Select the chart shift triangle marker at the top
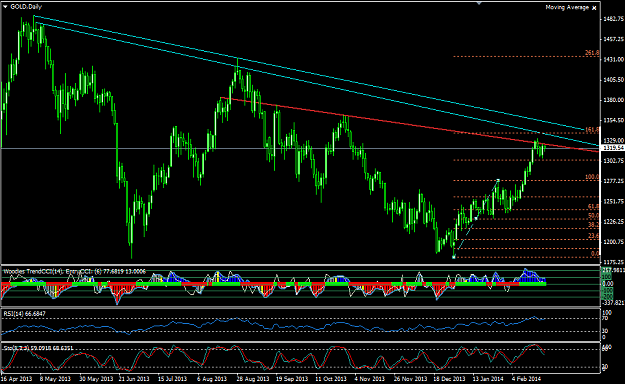 click(x=479, y=3)
